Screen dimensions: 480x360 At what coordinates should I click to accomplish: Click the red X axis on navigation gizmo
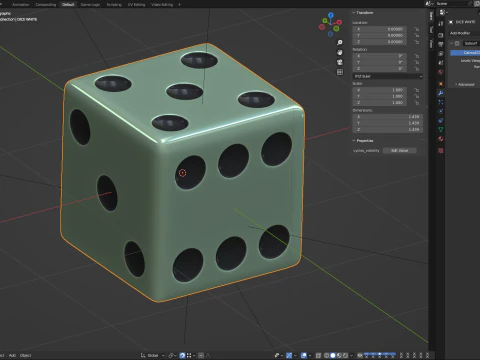pos(339,22)
